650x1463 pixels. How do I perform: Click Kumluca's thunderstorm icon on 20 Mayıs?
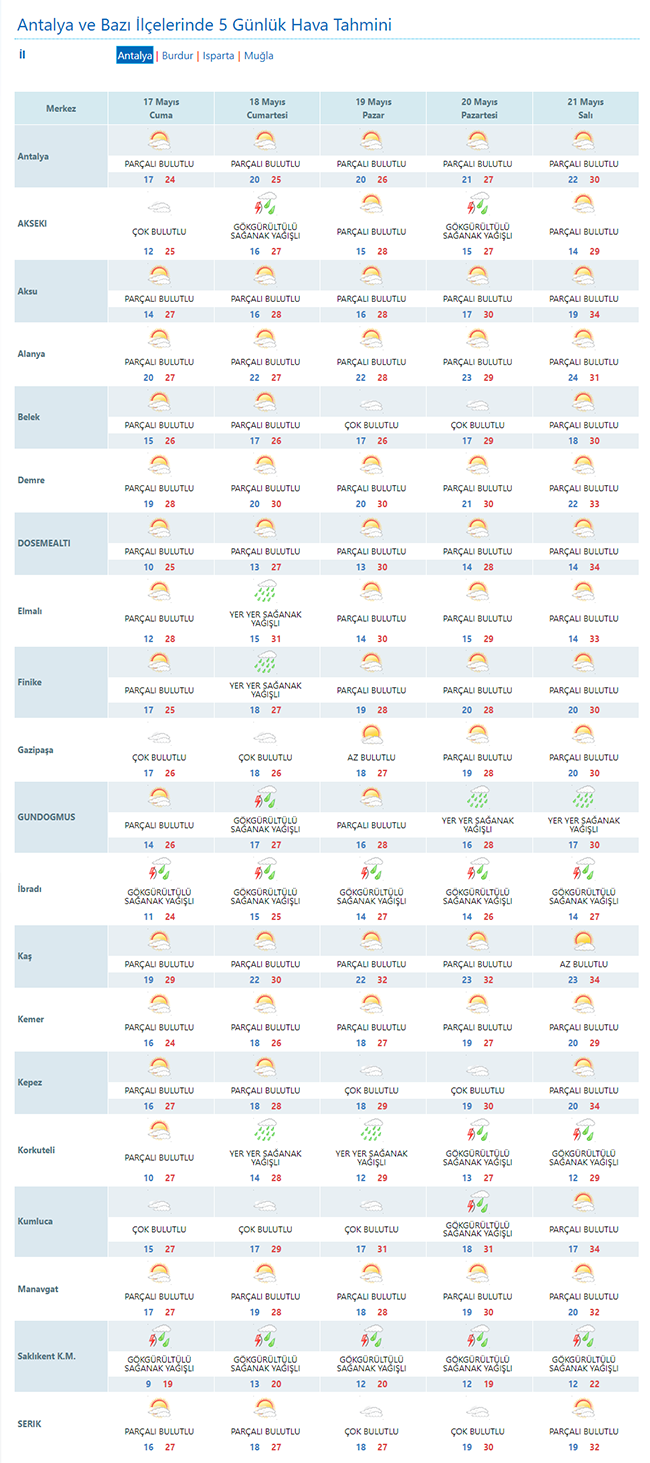pyautogui.click(x=478, y=1204)
